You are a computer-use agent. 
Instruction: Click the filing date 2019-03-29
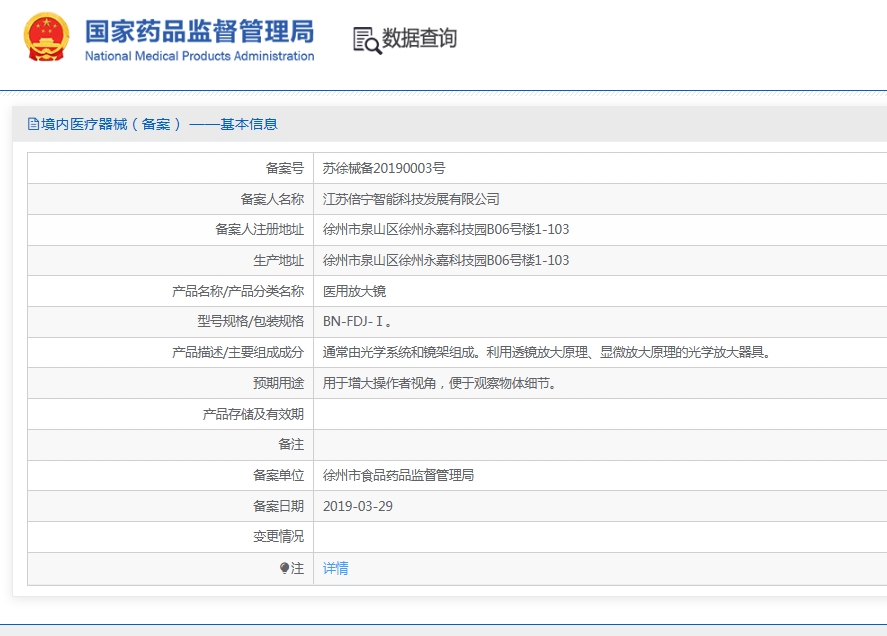pyautogui.click(x=358, y=506)
